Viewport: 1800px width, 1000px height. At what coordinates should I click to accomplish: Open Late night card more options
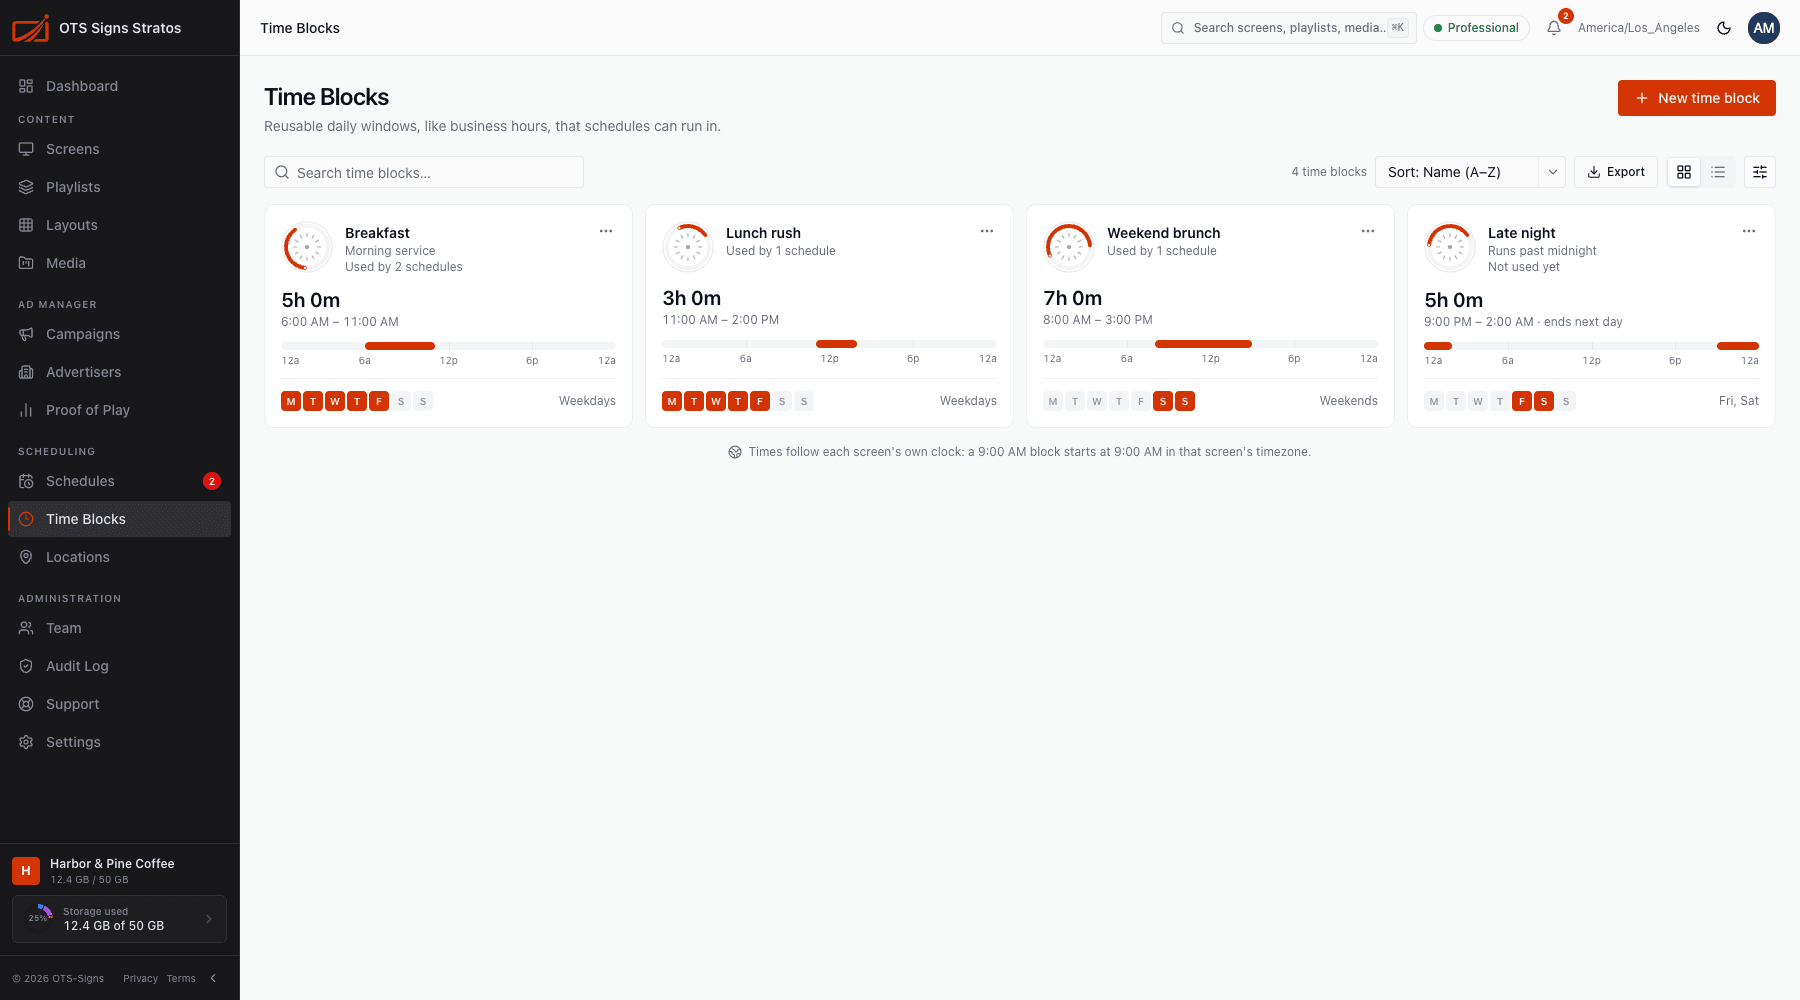click(1749, 231)
